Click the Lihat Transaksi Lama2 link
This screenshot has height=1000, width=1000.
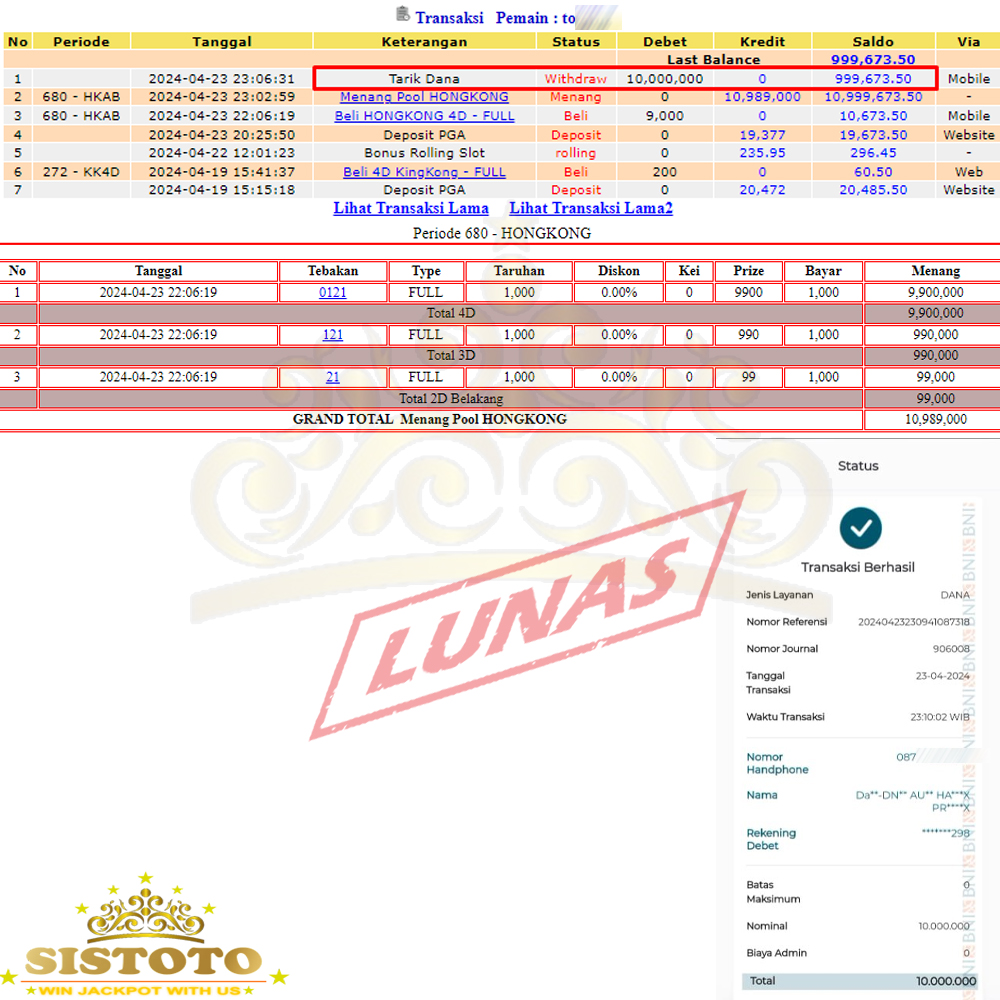pos(591,208)
